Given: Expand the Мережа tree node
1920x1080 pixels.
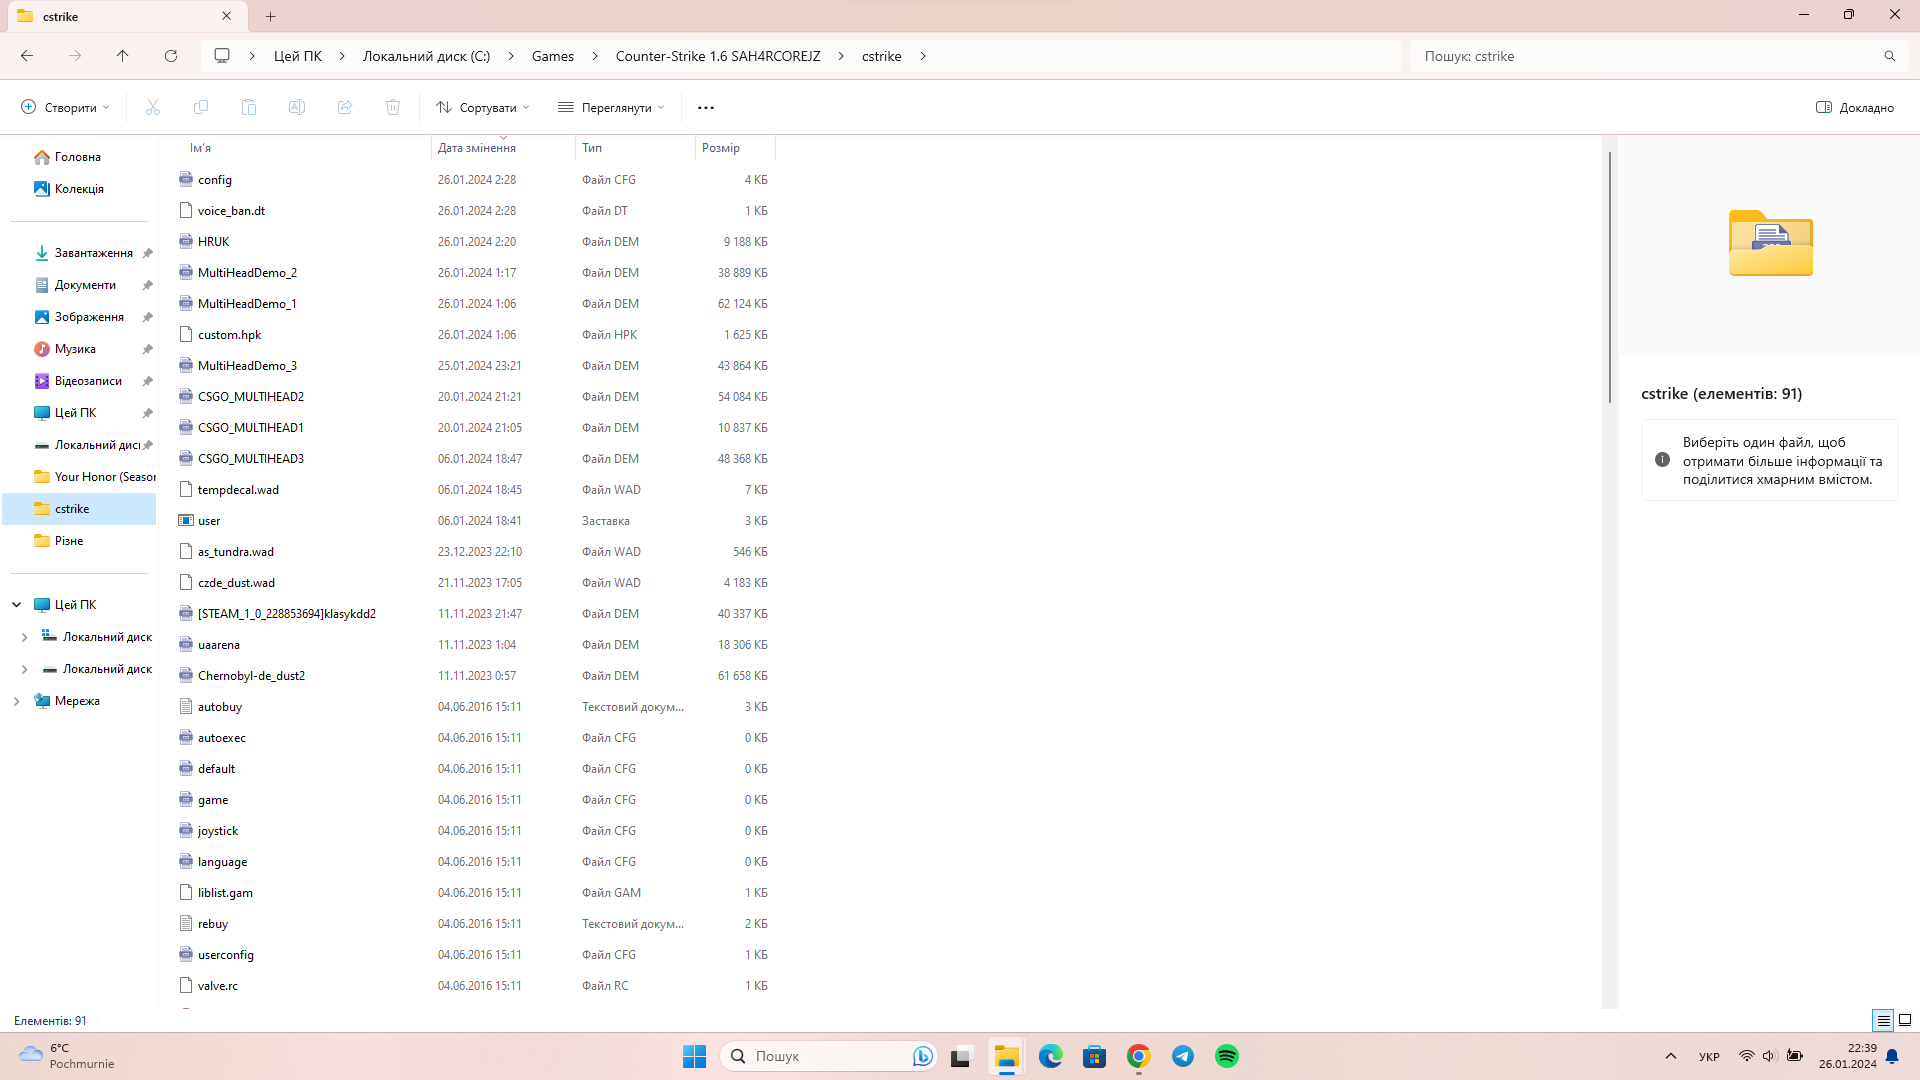Looking at the screenshot, I should [x=16, y=701].
